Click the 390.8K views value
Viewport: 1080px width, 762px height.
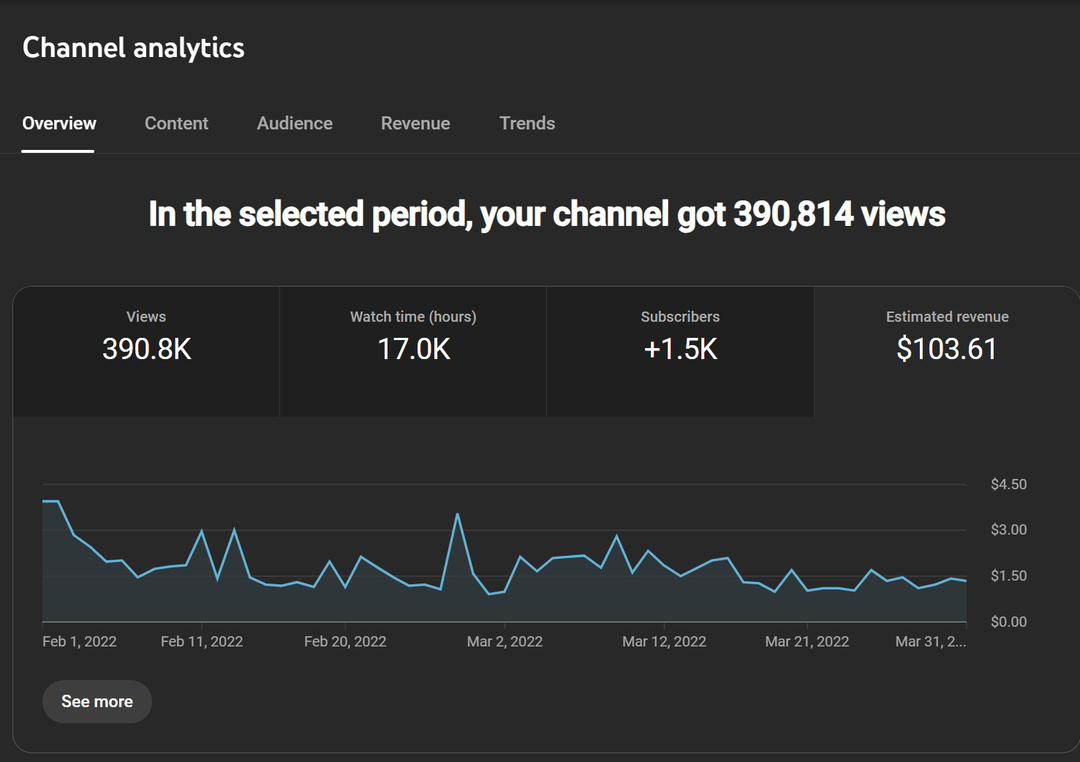click(146, 350)
